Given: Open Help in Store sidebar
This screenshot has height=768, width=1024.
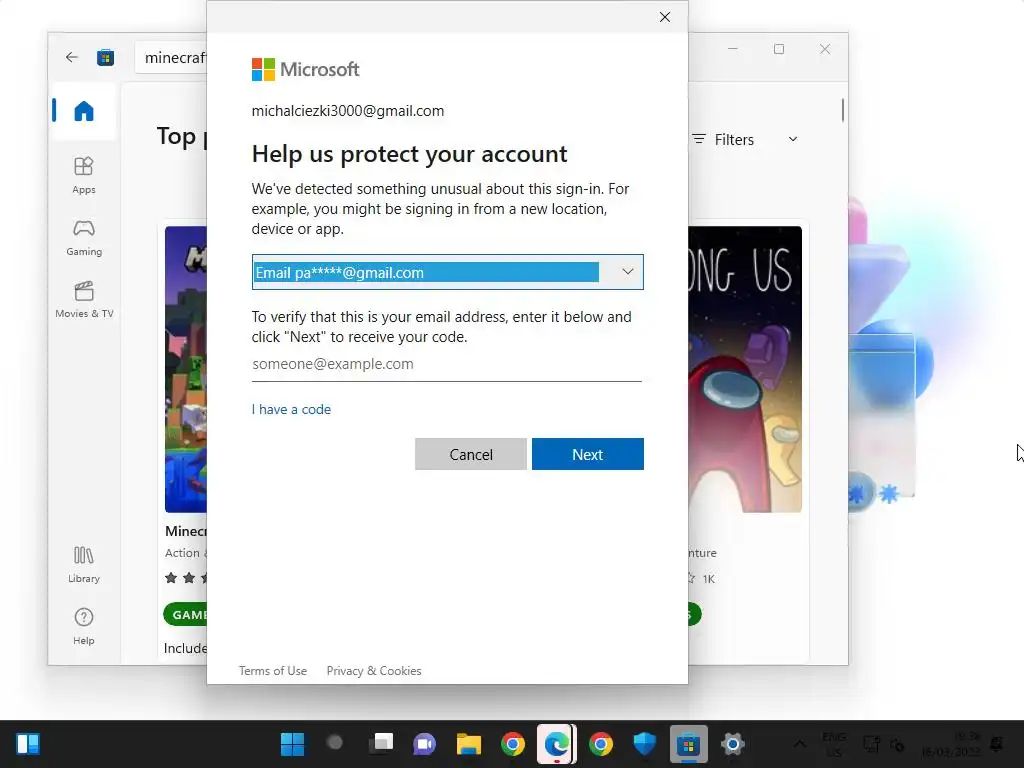Looking at the screenshot, I should (x=84, y=626).
